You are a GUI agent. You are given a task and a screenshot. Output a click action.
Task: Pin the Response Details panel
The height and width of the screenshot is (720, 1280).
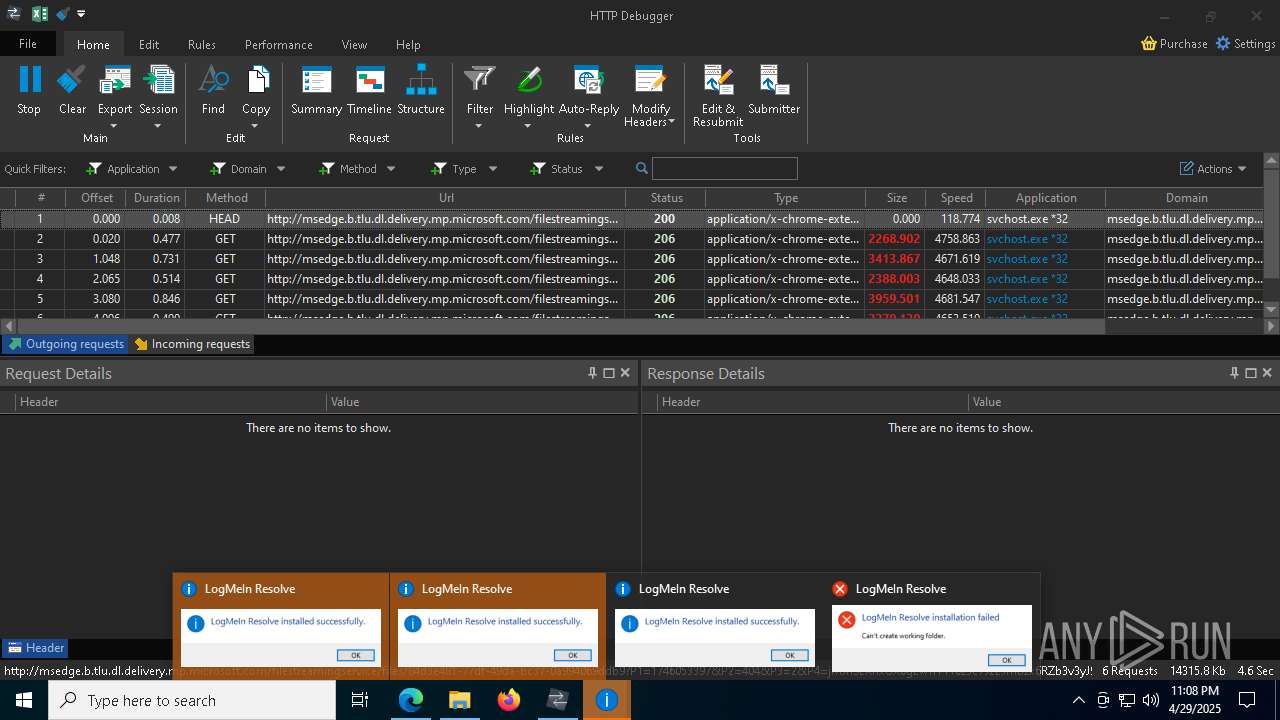click(1234, 373)
